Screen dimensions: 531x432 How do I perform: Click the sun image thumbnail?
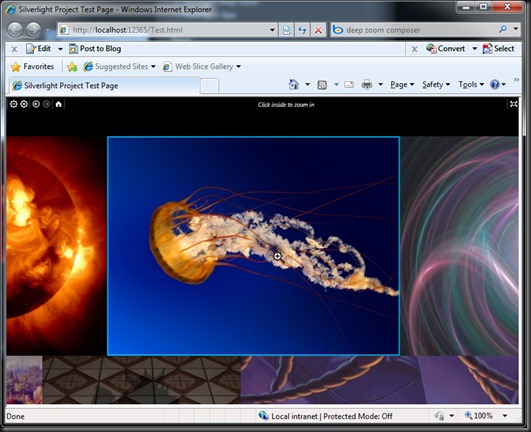click(56, 246)
